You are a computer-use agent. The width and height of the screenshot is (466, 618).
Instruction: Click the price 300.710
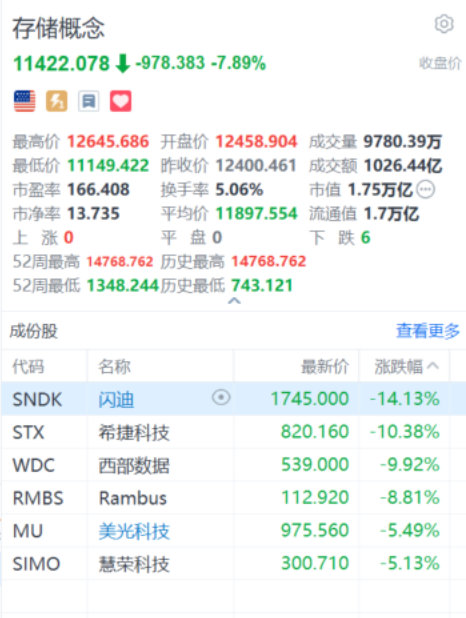[x=315, y=563]
